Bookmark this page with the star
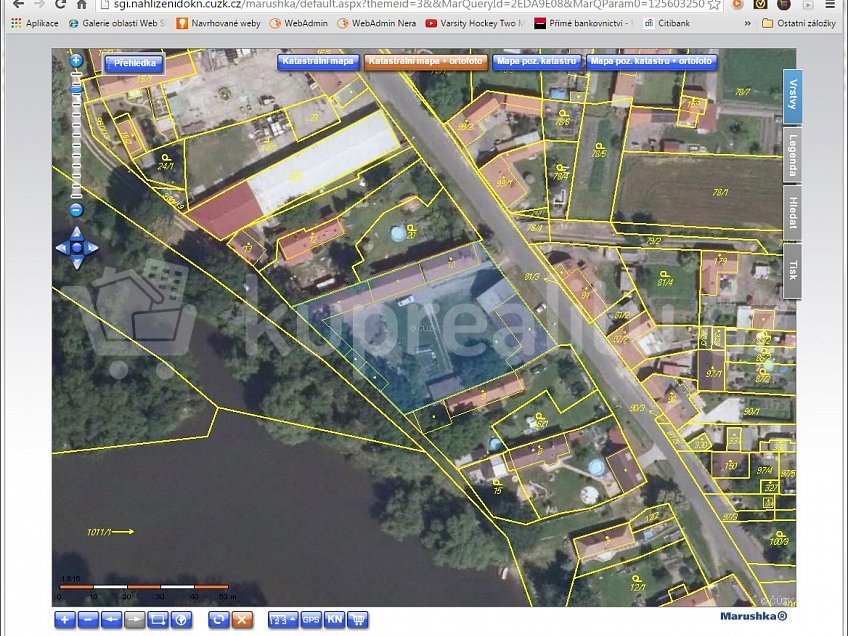 [713, 5]
